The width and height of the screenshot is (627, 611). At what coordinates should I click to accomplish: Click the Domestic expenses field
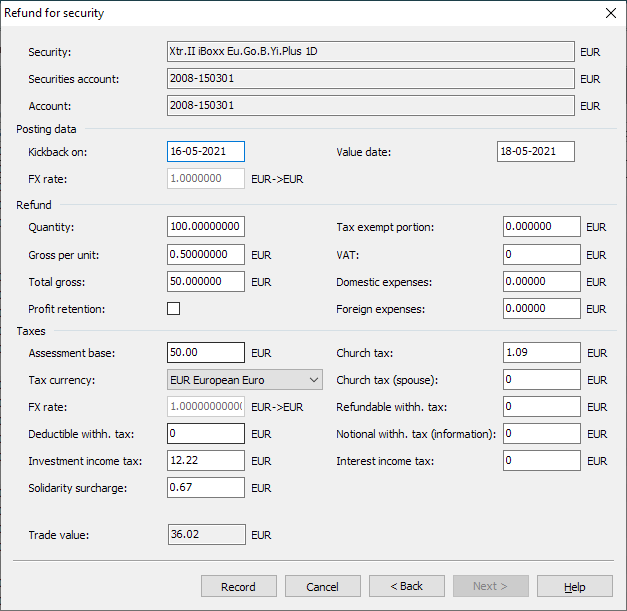pyautogui.click(x=541, y=282)
